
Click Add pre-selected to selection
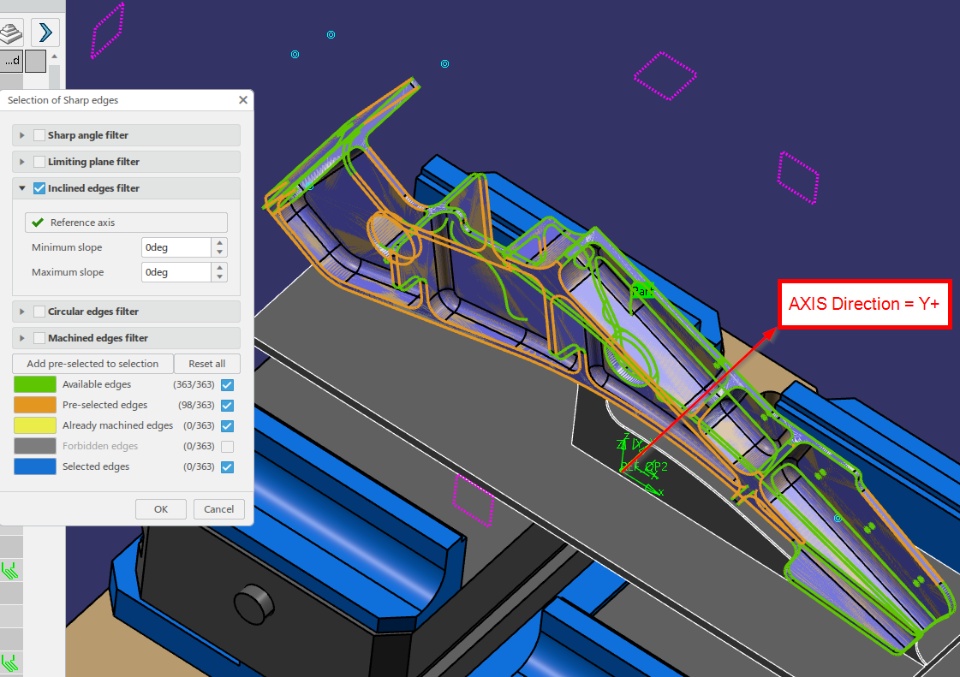[92, 364]
